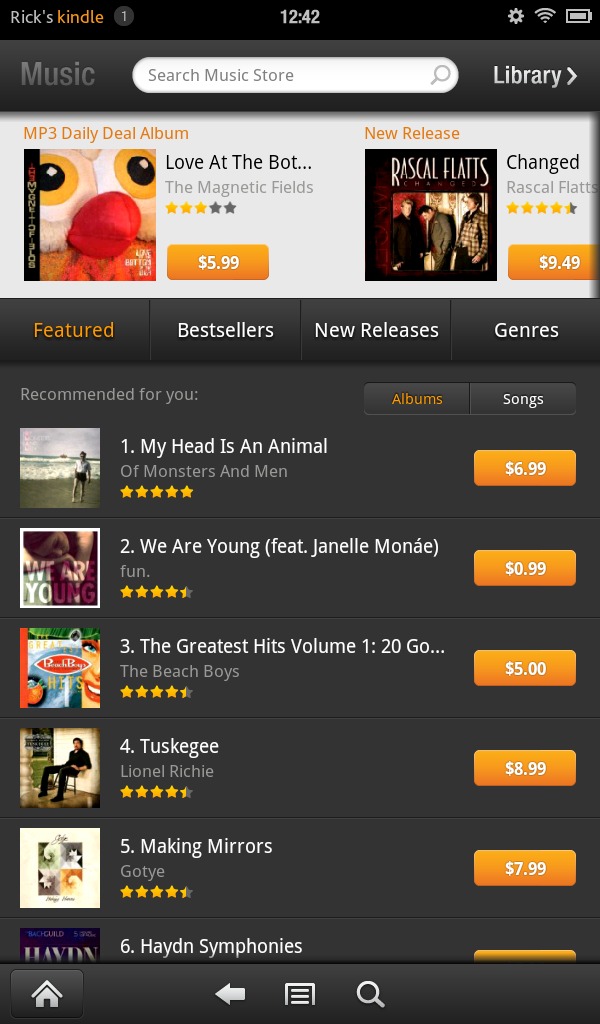Open the Genres tab

(526, 330)
